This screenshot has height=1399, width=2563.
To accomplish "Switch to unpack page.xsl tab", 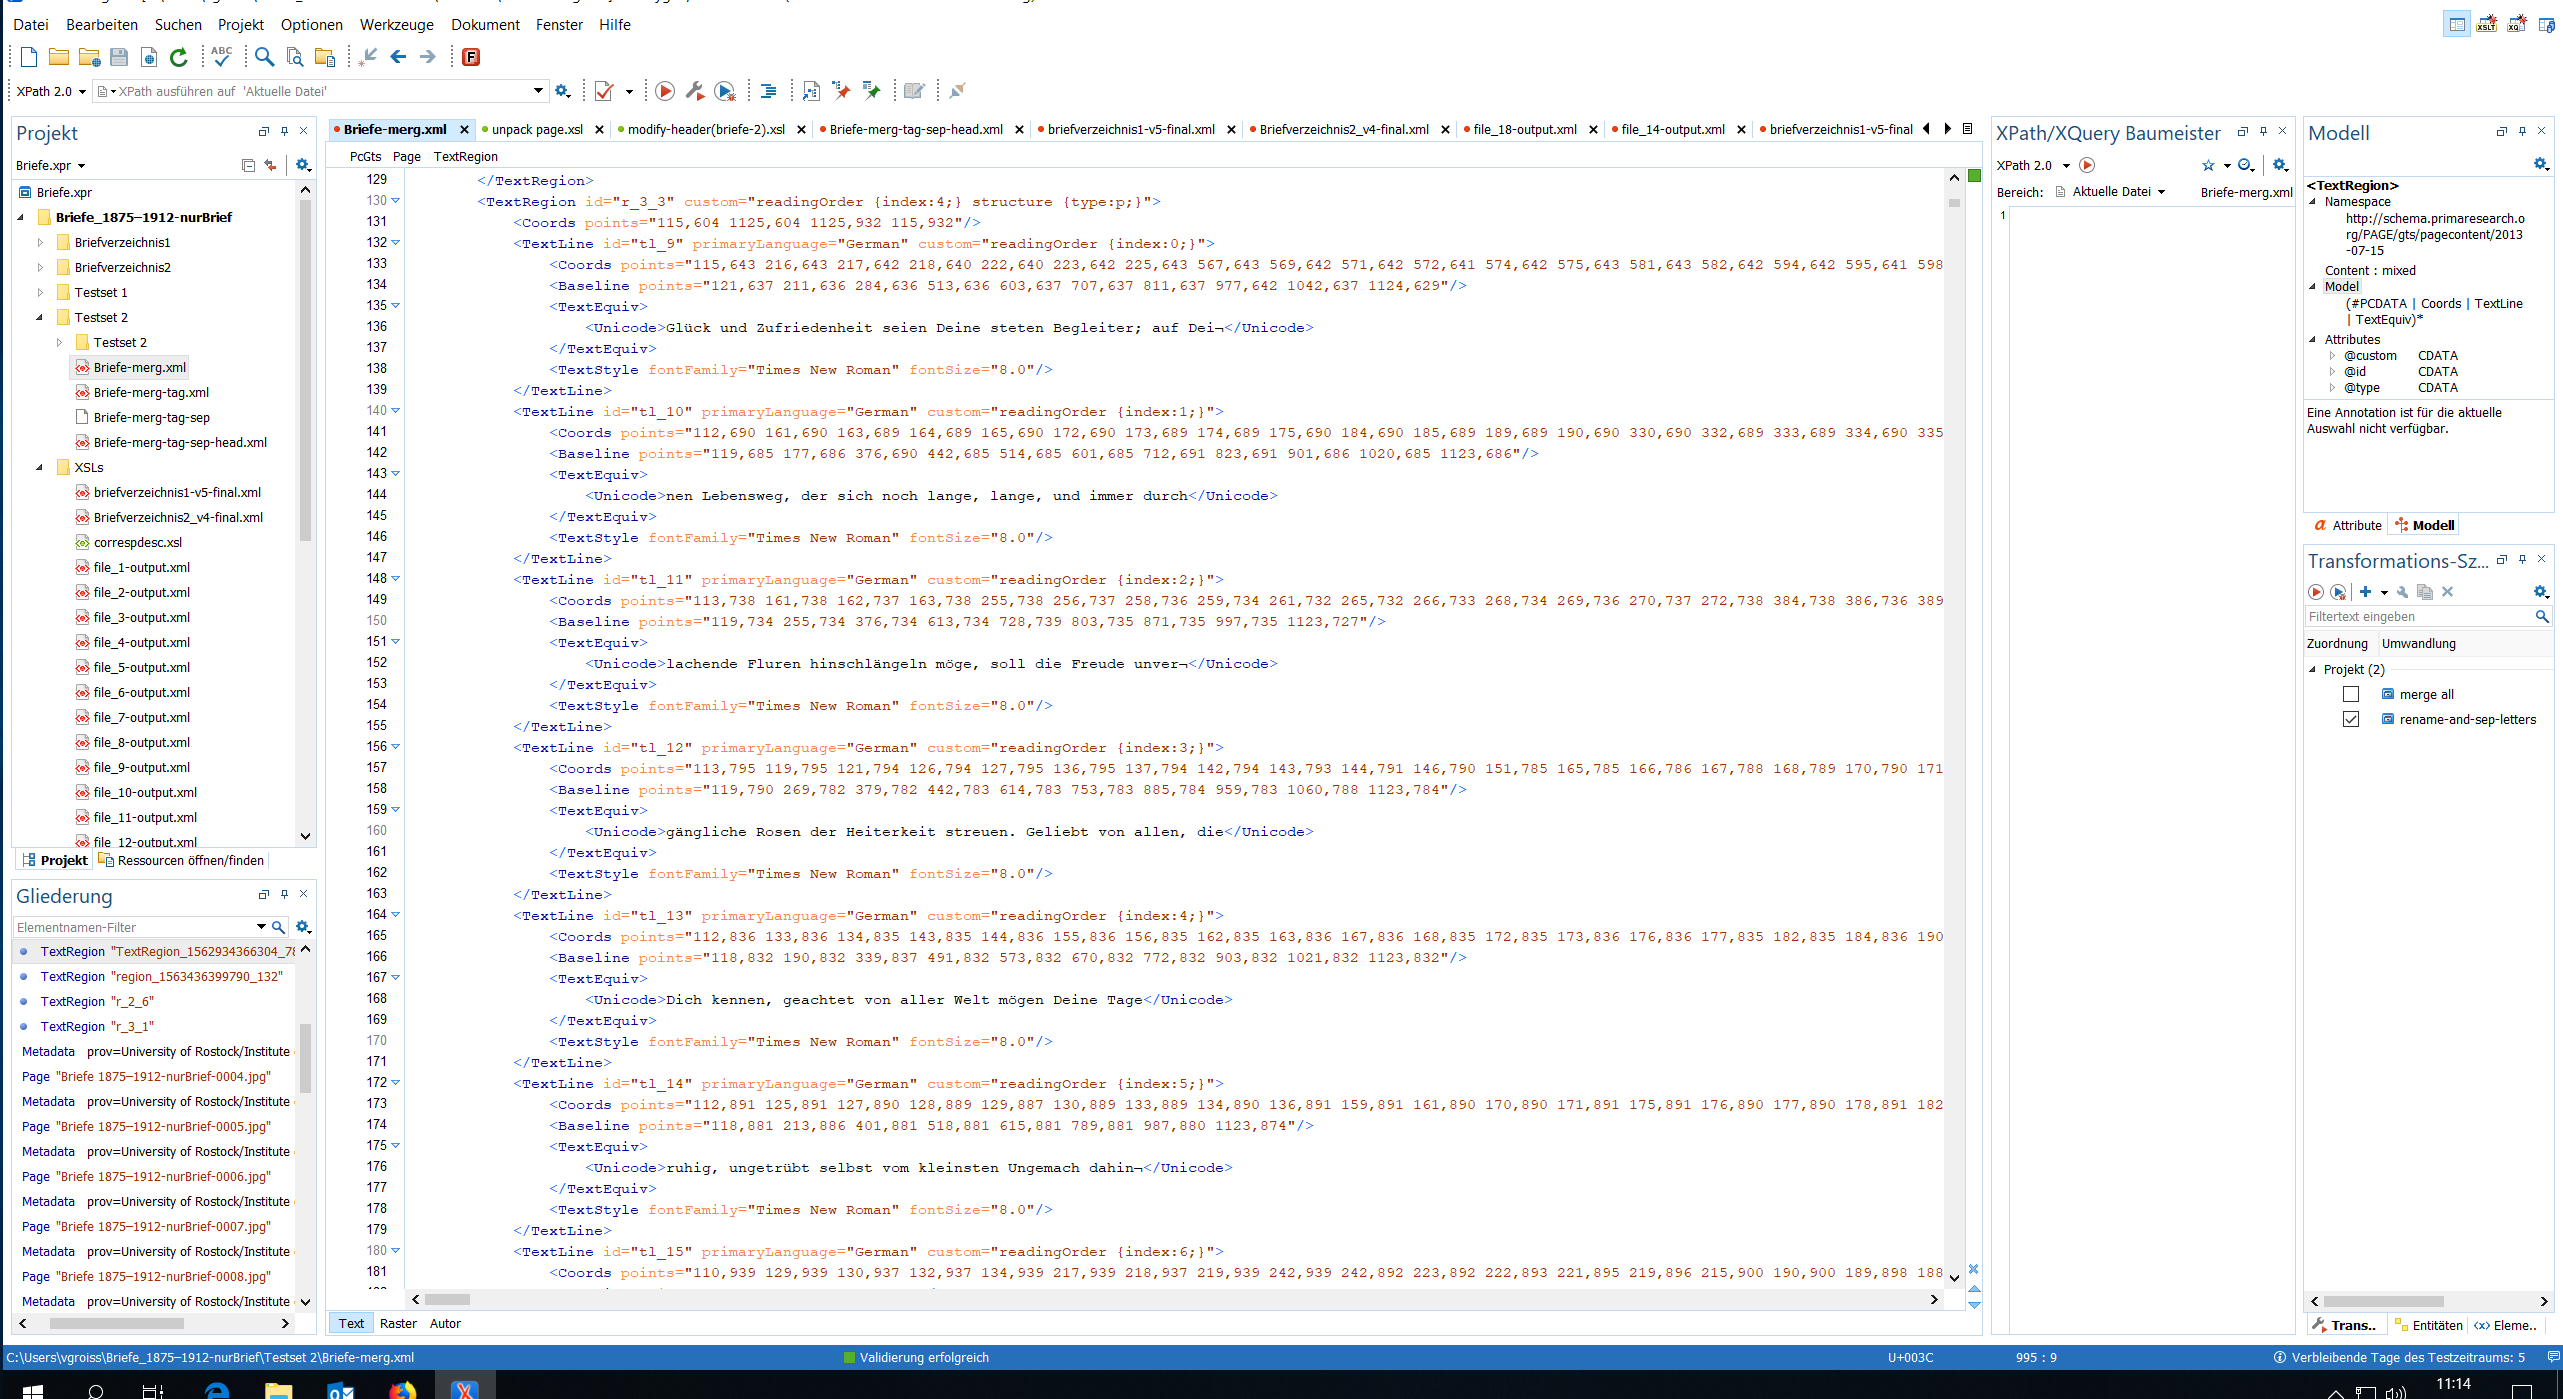I will click(537, 129).
